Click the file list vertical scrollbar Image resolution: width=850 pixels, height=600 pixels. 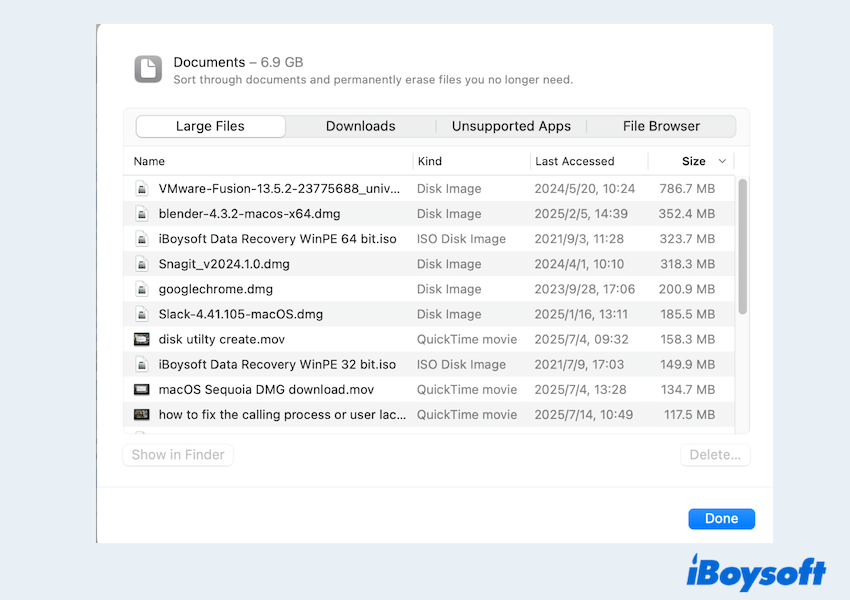coord(742,247)
